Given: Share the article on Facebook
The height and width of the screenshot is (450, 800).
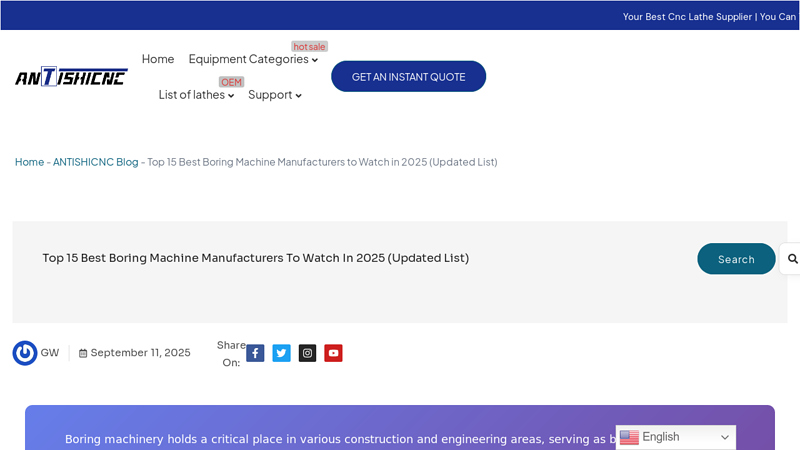Looking at the screenshot, I should pos(255,353).
